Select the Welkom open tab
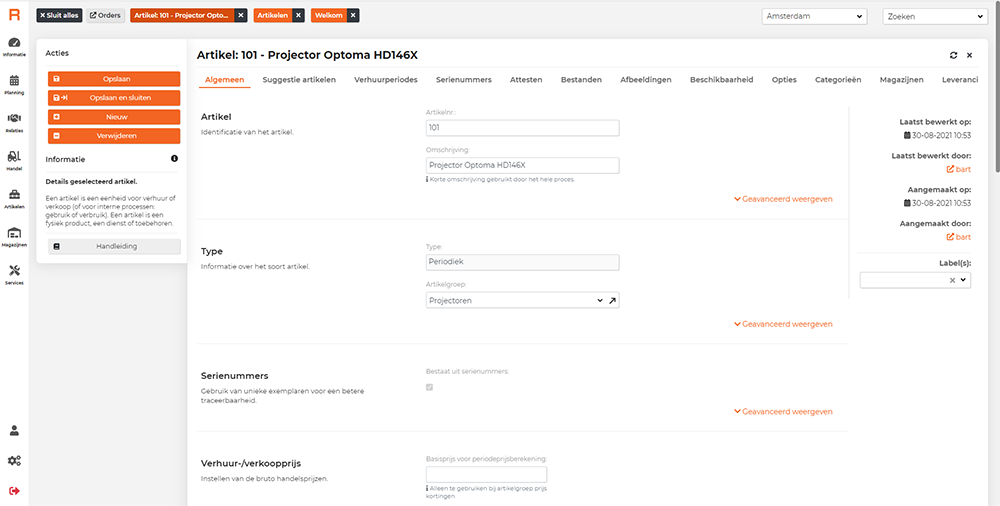 point(329,15)
